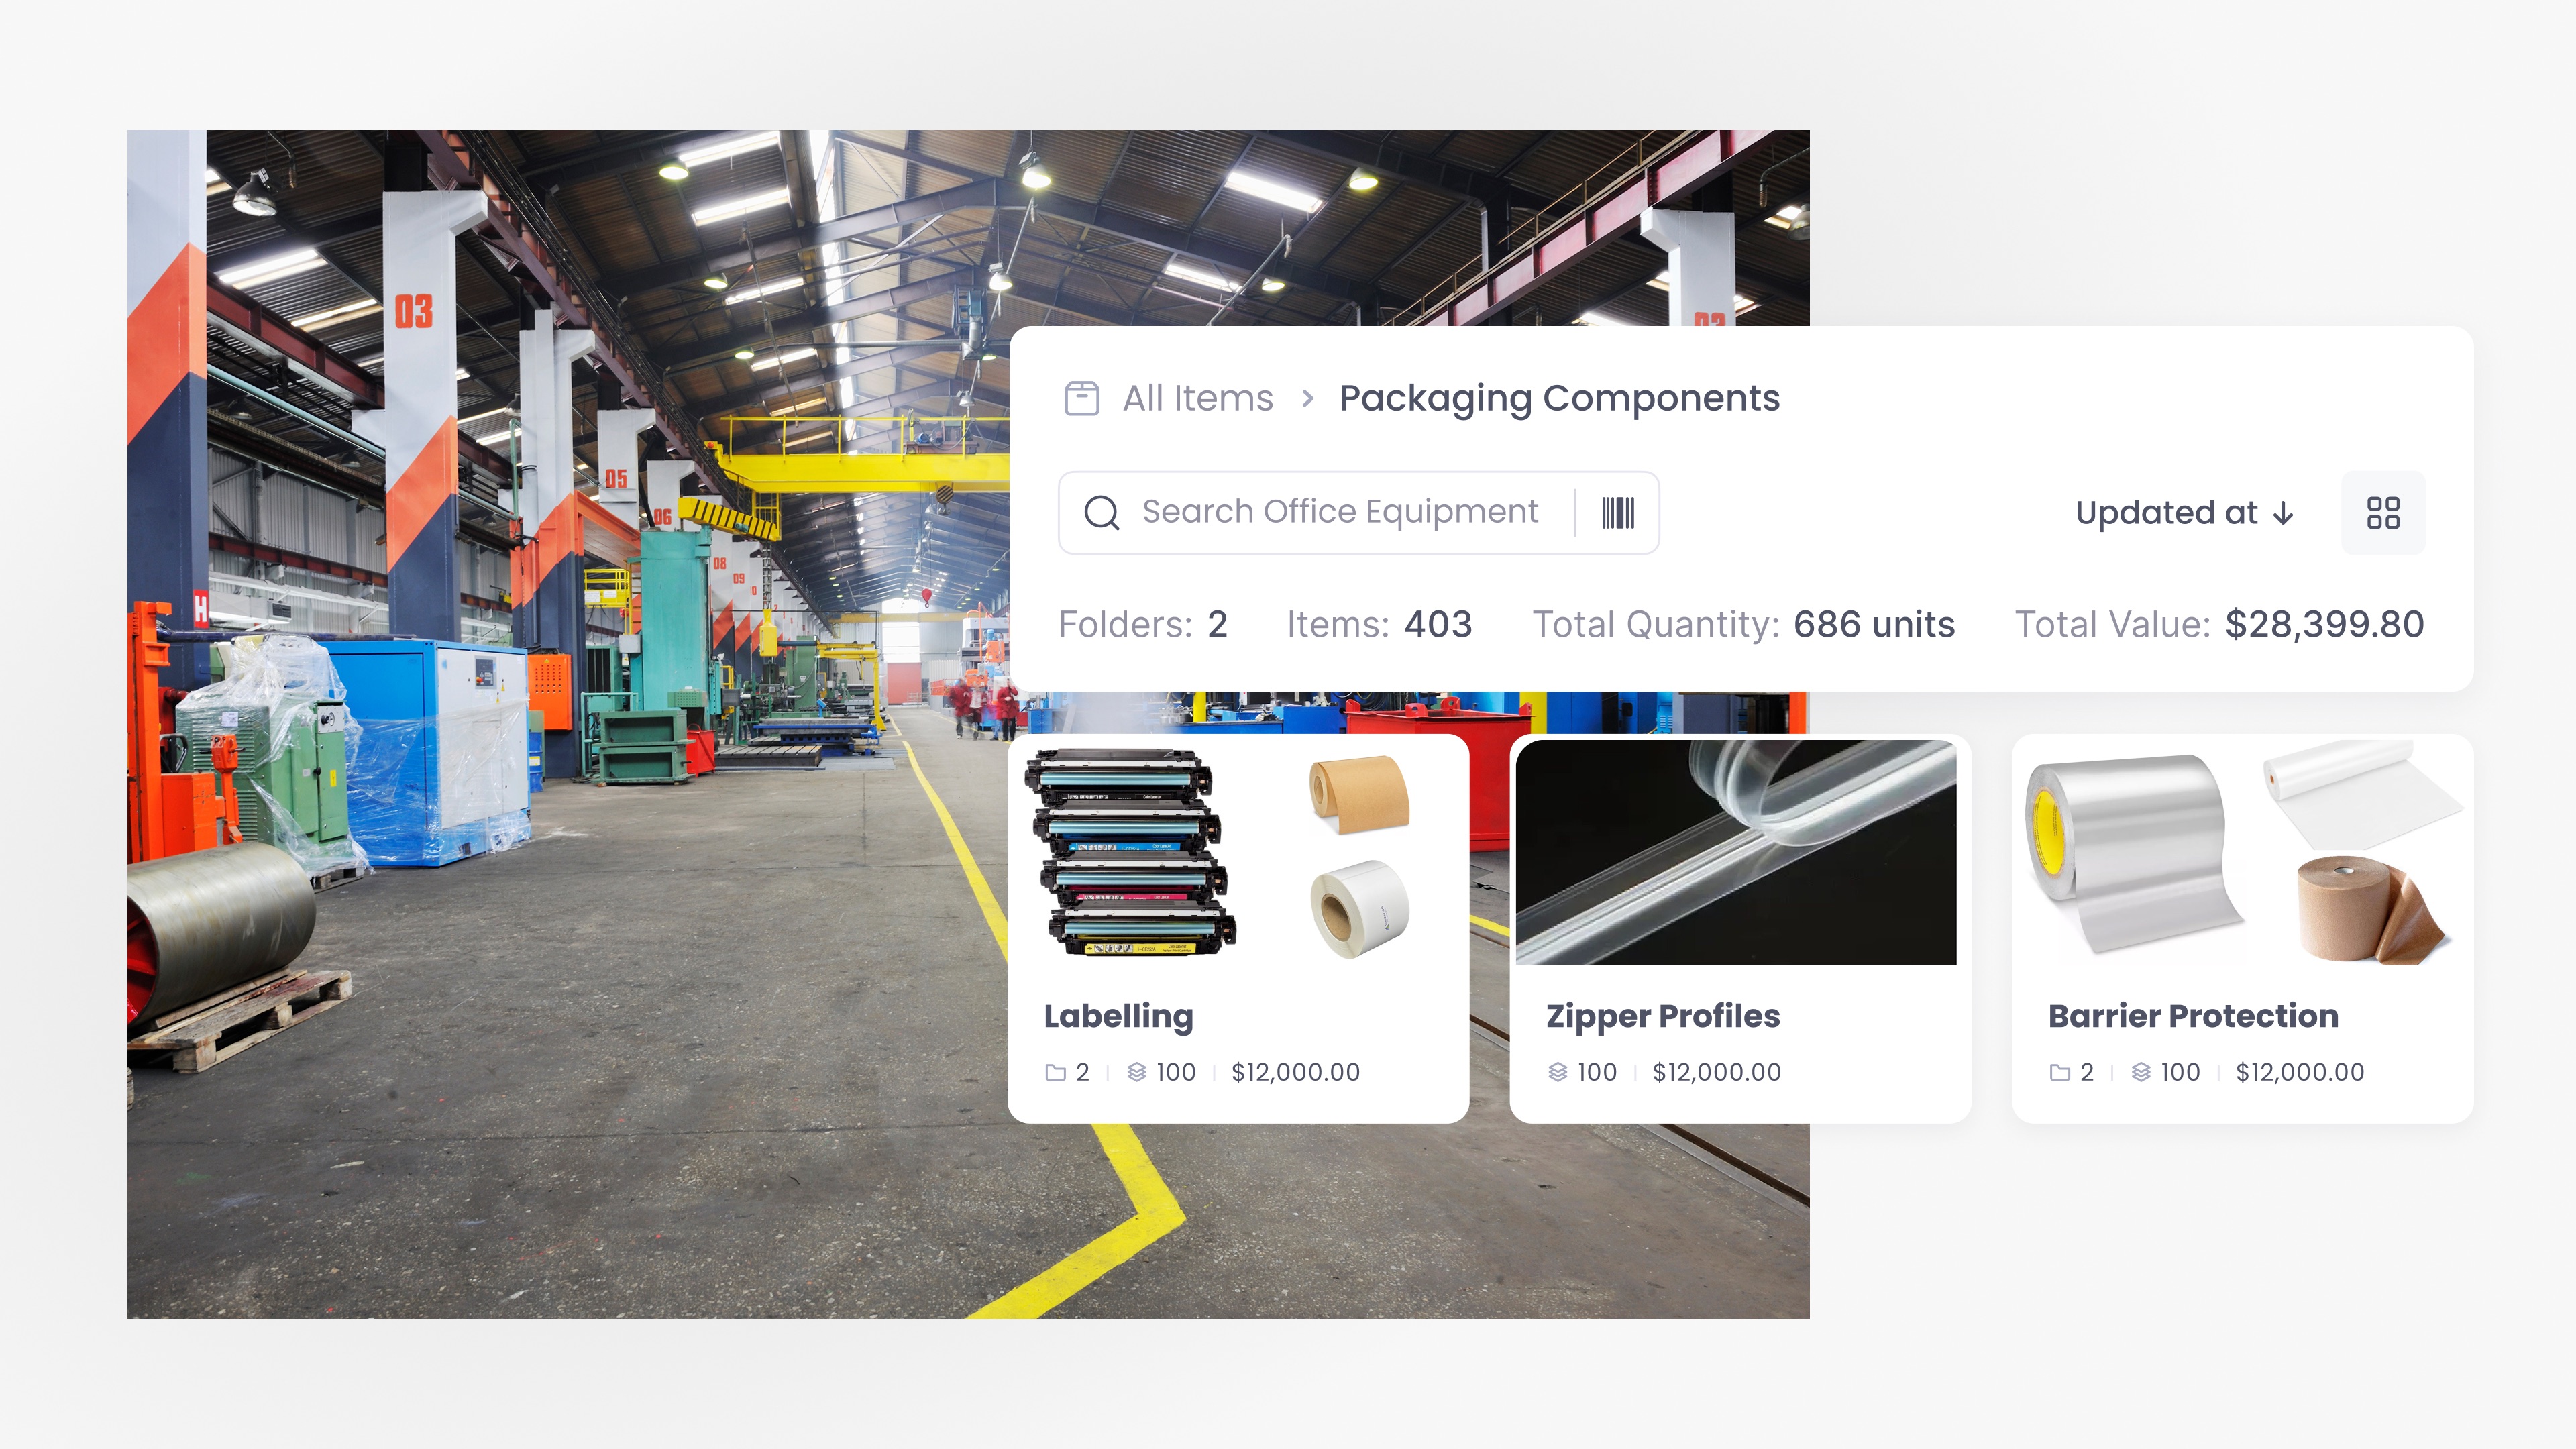Image resolution: width=2576 pixels, height=1449 pixels.
Task: Click the quantity stack icon on Barrier Protection
Action: pyautogui.click(x=2140, y=1073)
